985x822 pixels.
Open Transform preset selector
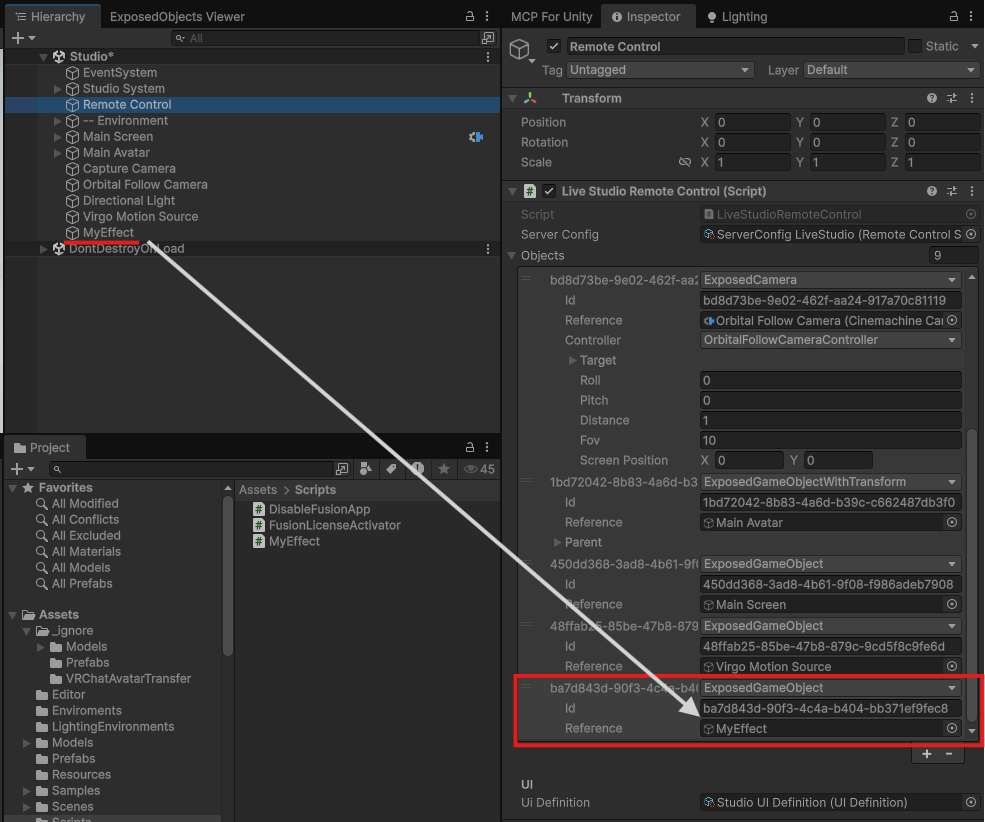[952, 98]
